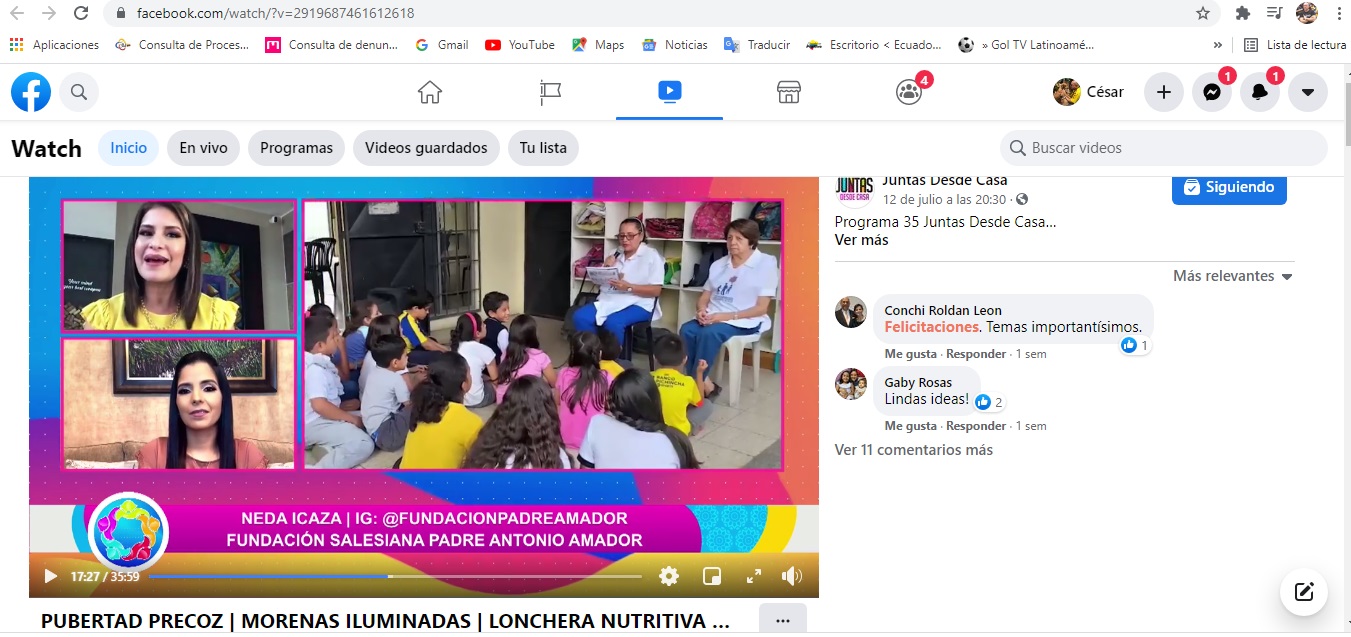Open the Pages flag icon

tap(550, 92)
